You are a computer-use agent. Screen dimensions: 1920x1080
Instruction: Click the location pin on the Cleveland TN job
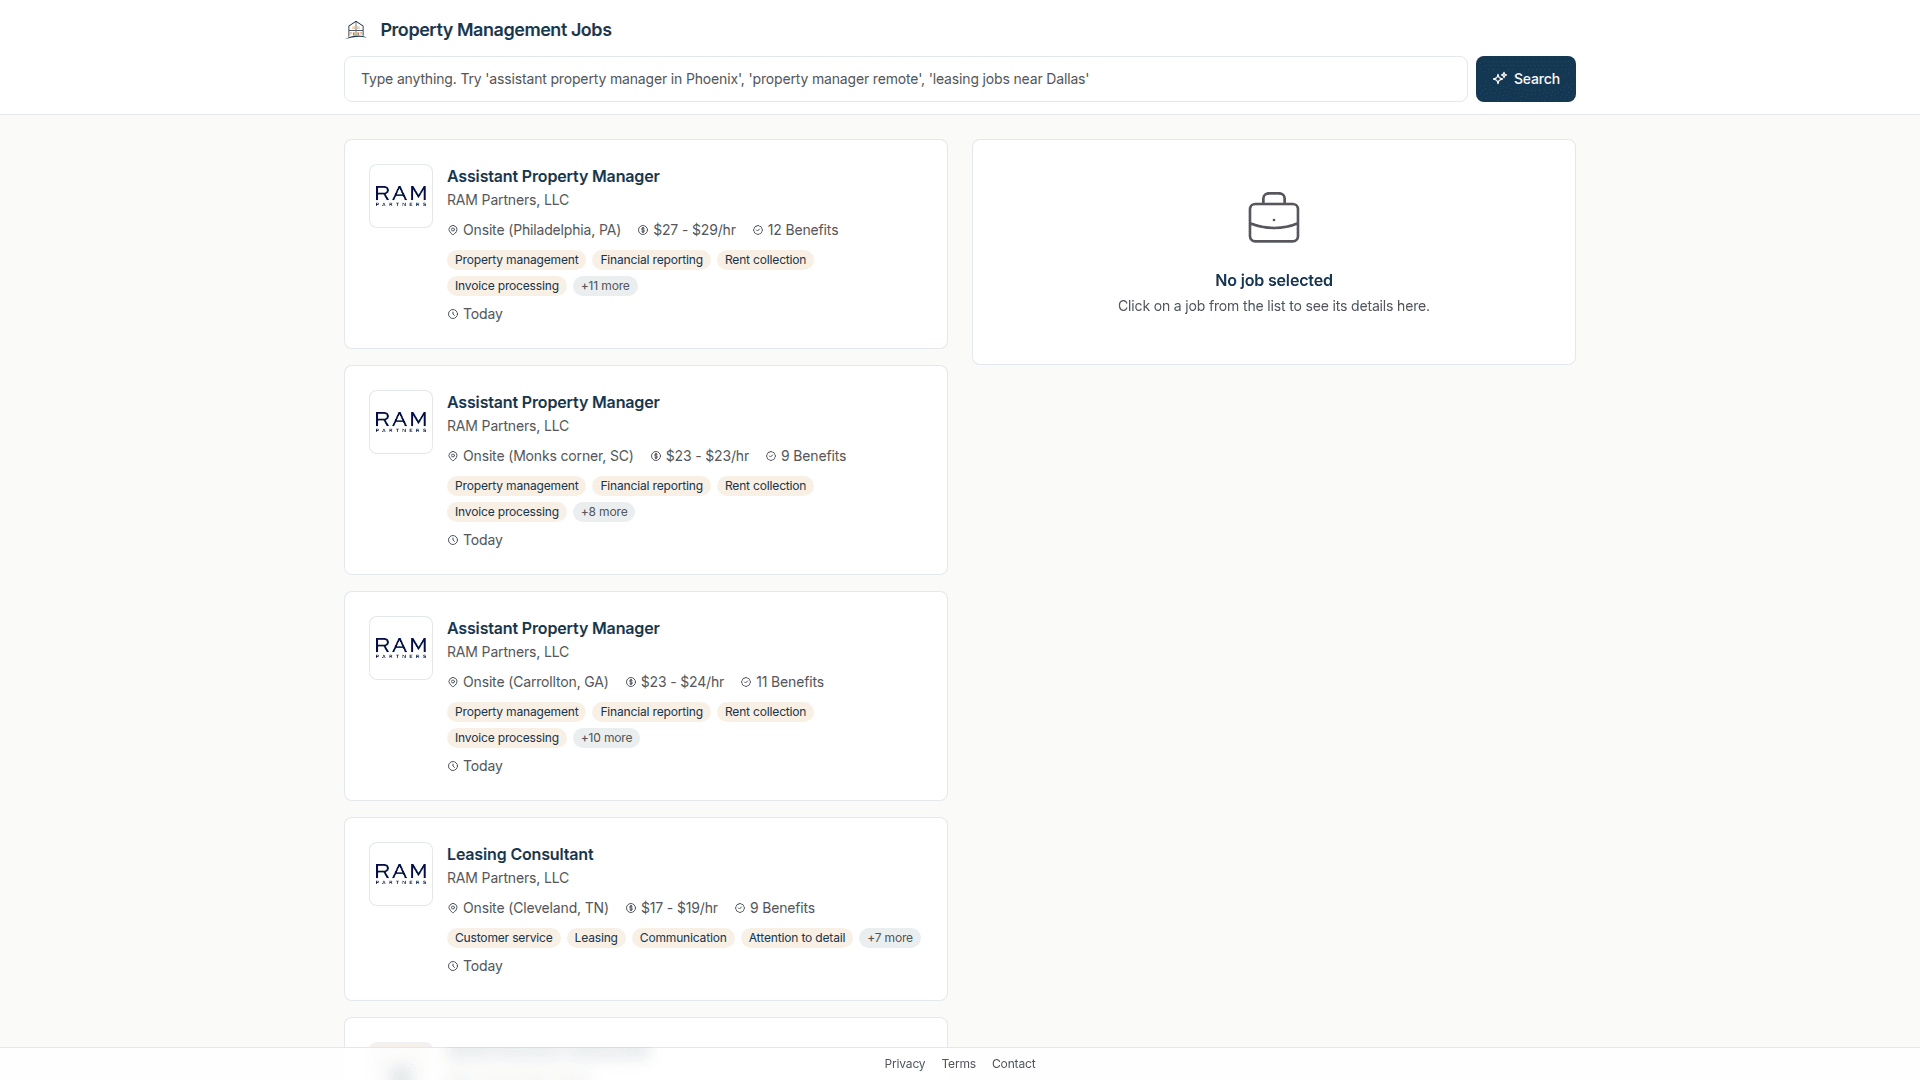pyautogui.click(x=453, y=908)
